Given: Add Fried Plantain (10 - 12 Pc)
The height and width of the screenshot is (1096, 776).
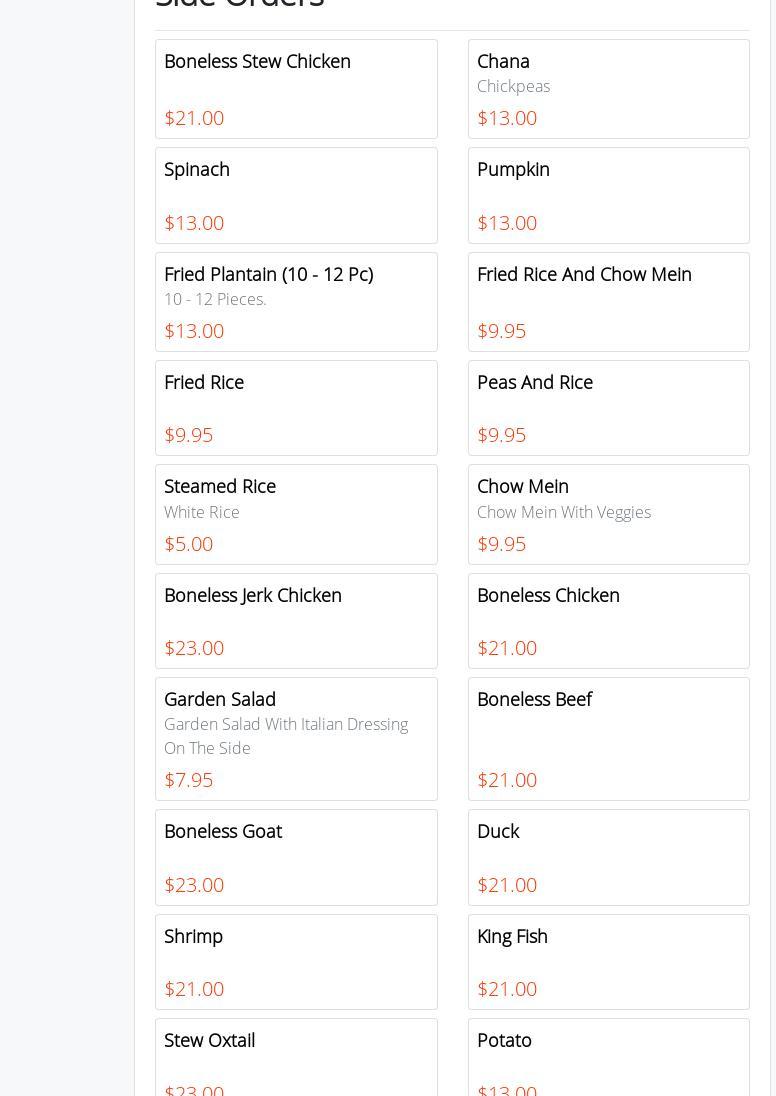Looking at the screenshot, I should (x=296, y=301).
